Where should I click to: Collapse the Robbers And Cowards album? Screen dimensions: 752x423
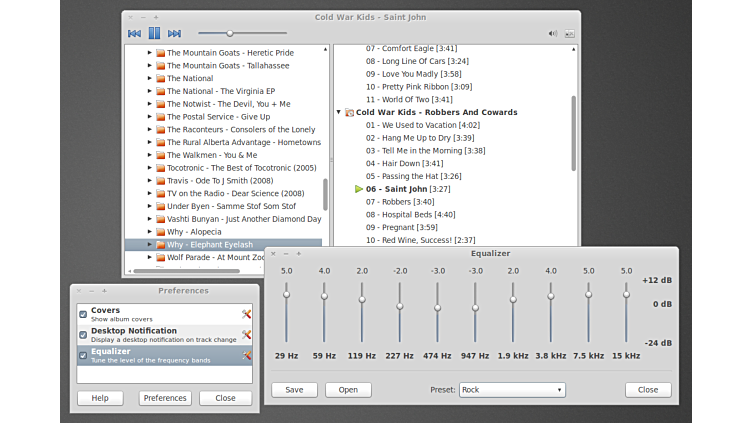(x=339, y=113)
